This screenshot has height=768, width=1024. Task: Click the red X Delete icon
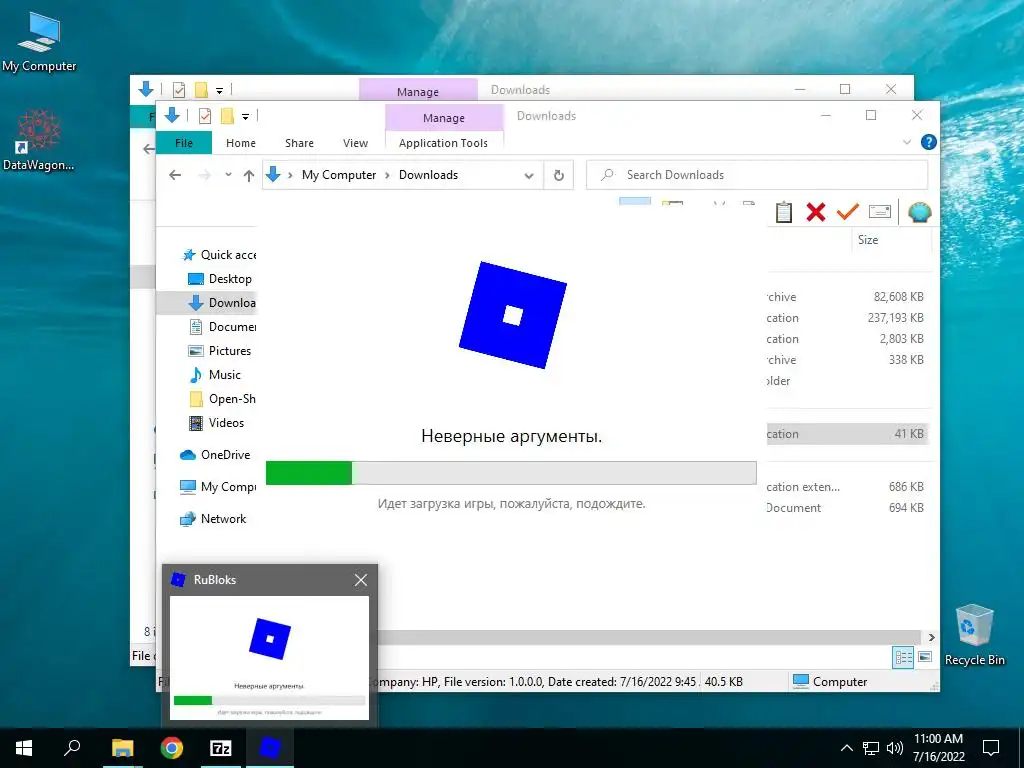tap(816, 212)
